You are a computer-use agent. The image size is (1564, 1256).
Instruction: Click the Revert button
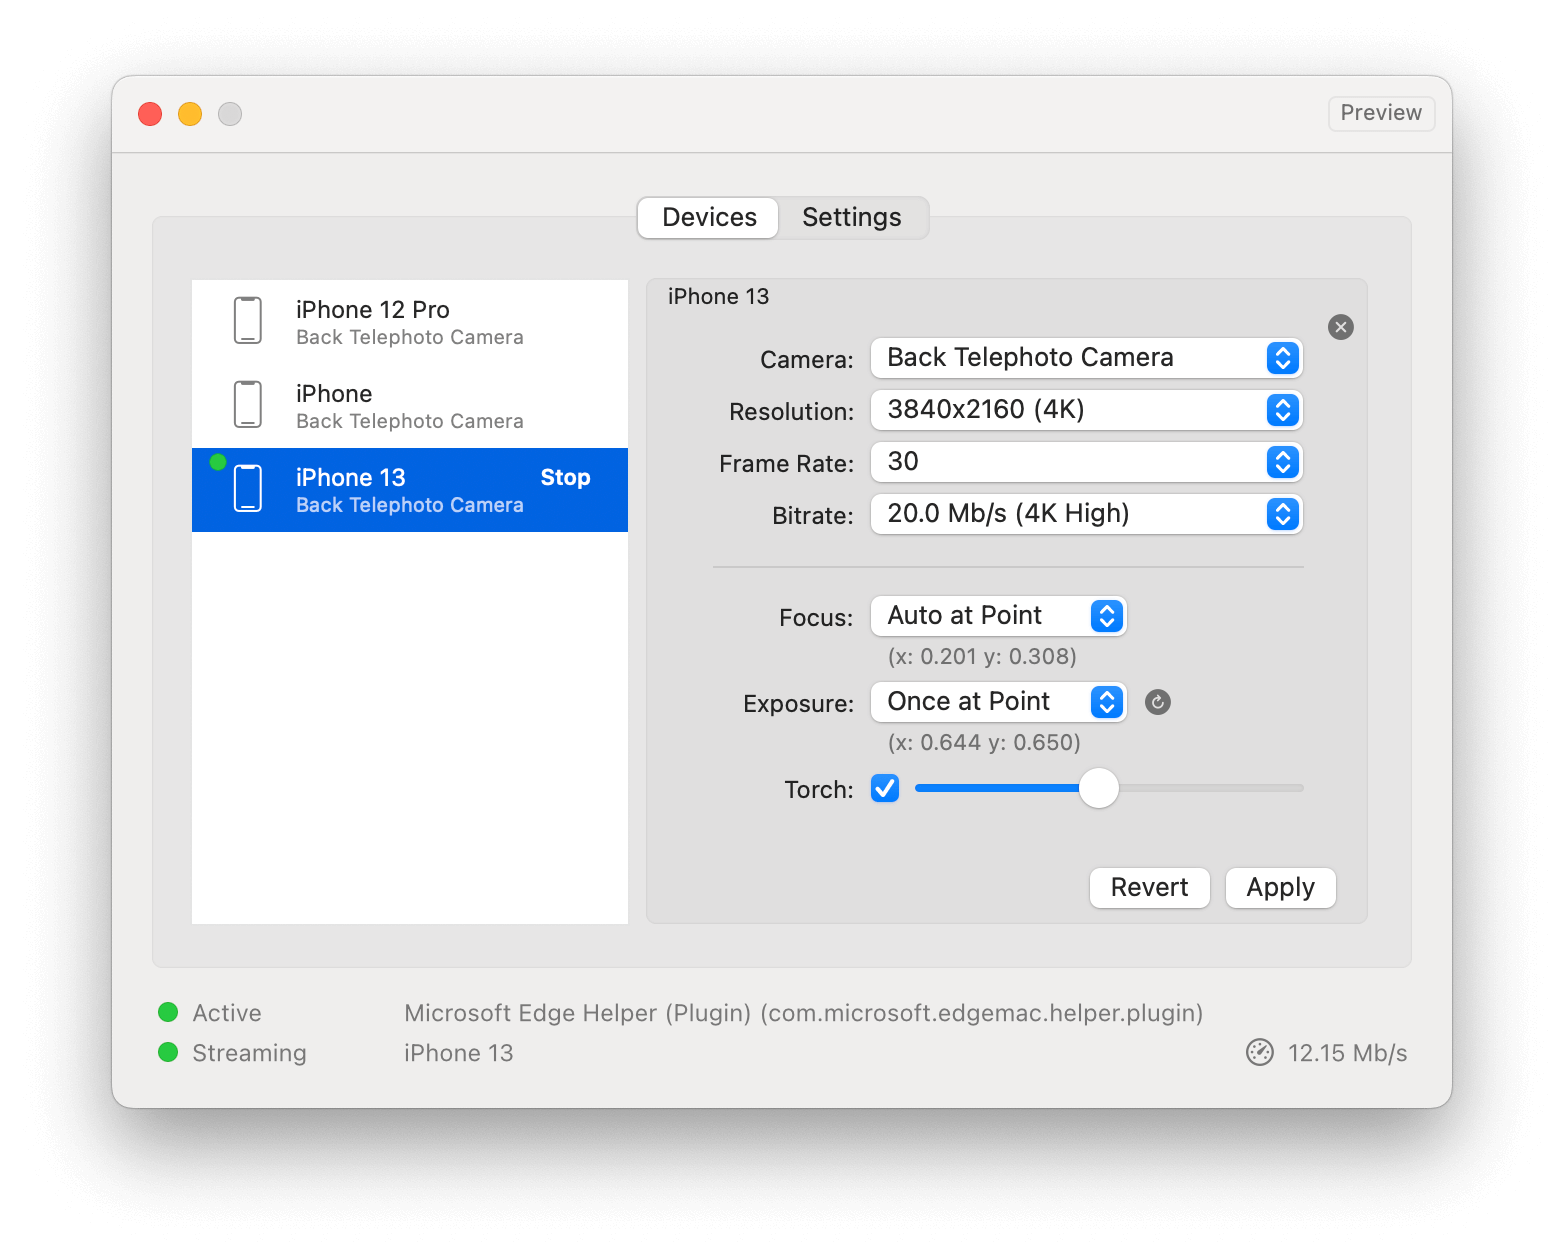click(x=1149, y=887)
